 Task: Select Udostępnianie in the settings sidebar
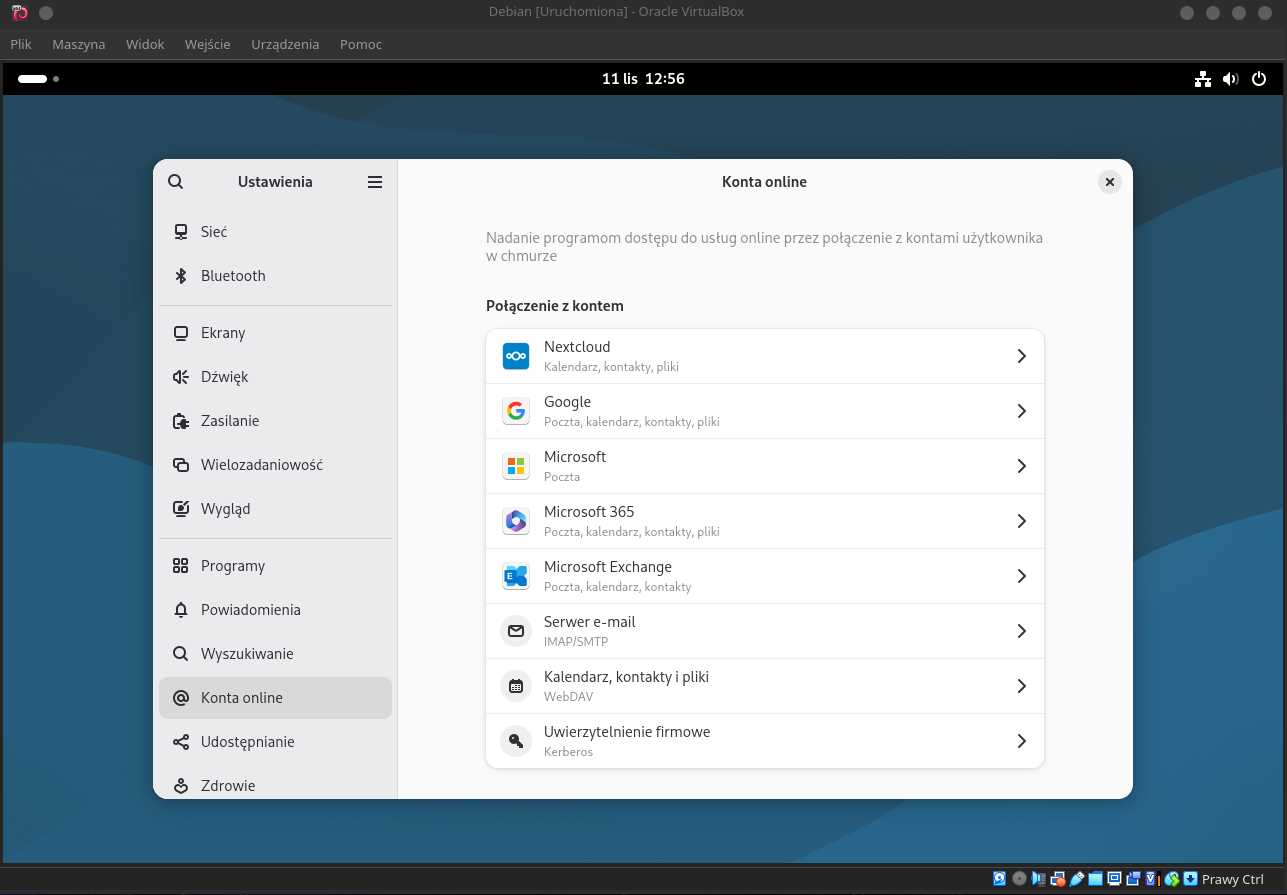tap(275, 742)
